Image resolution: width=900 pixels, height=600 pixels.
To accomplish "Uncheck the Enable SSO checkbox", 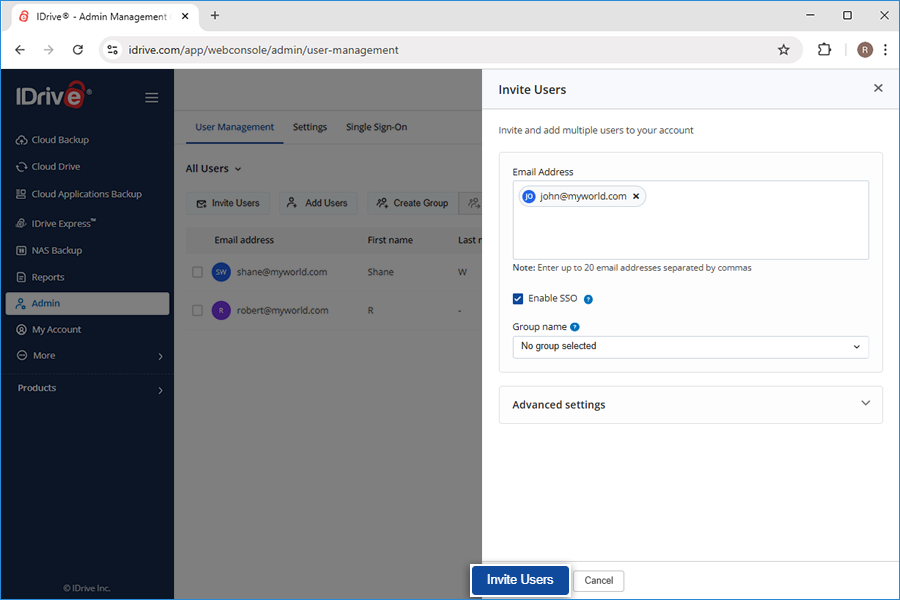I will coord(518,299).
